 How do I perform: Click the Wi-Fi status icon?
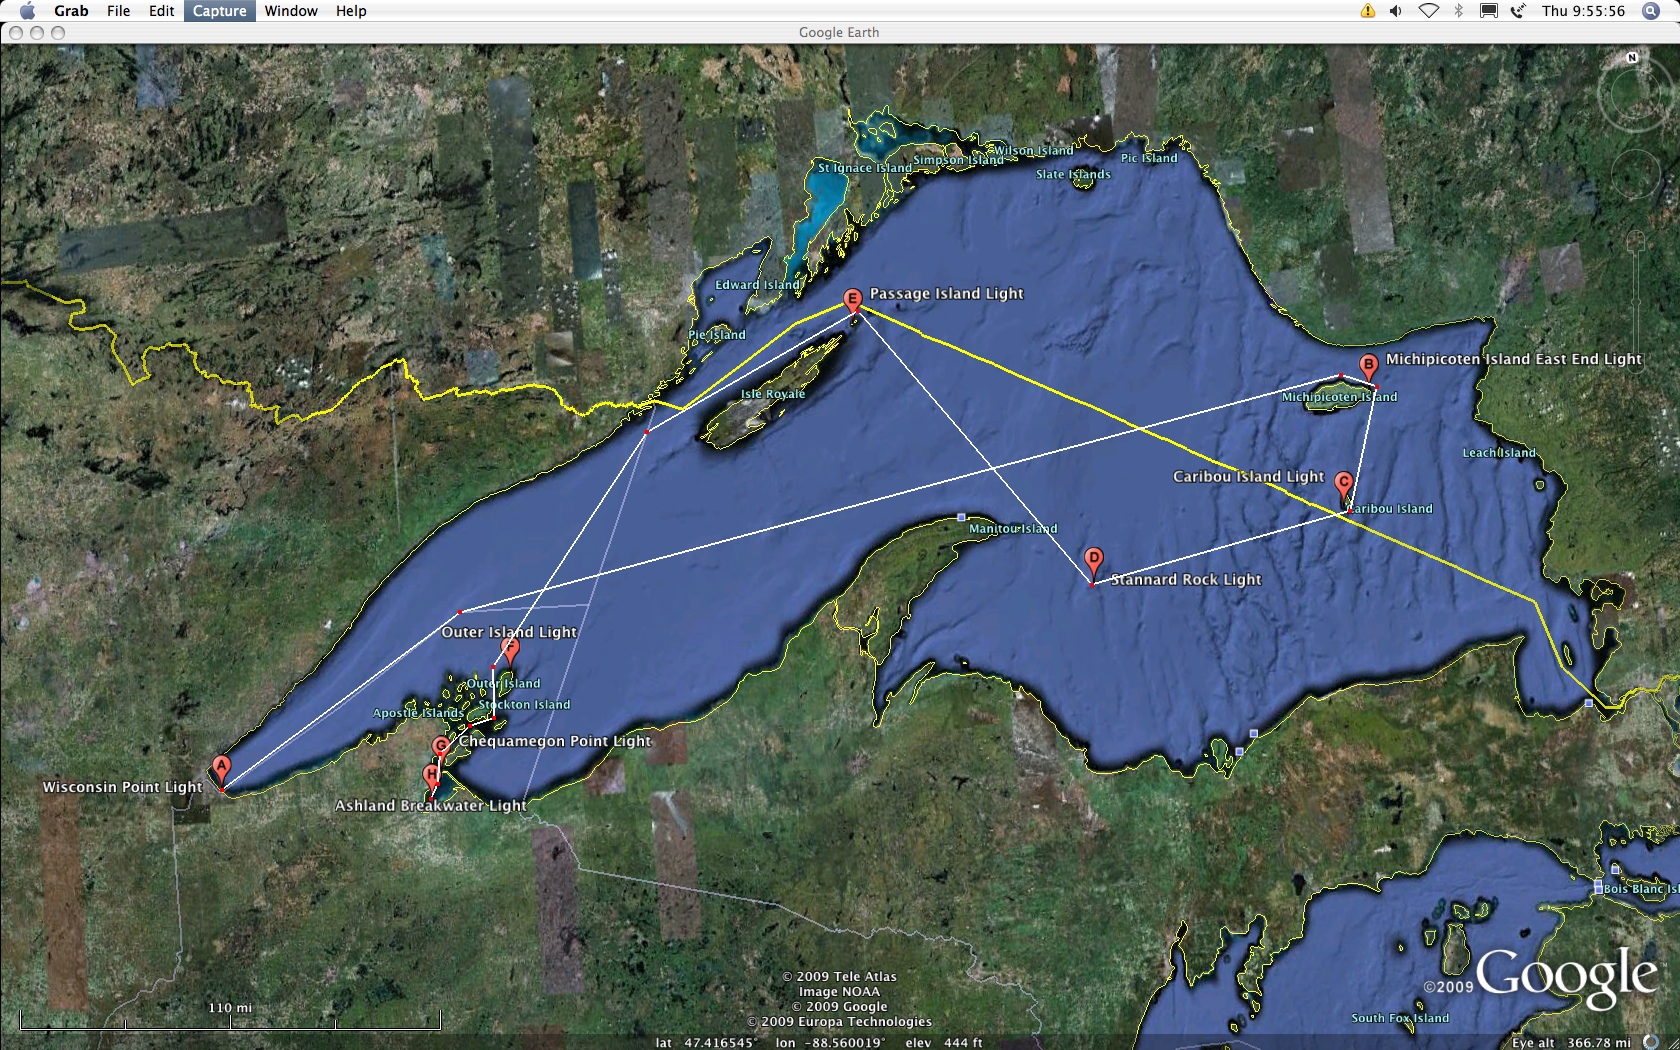click(x=1428, y=11)
